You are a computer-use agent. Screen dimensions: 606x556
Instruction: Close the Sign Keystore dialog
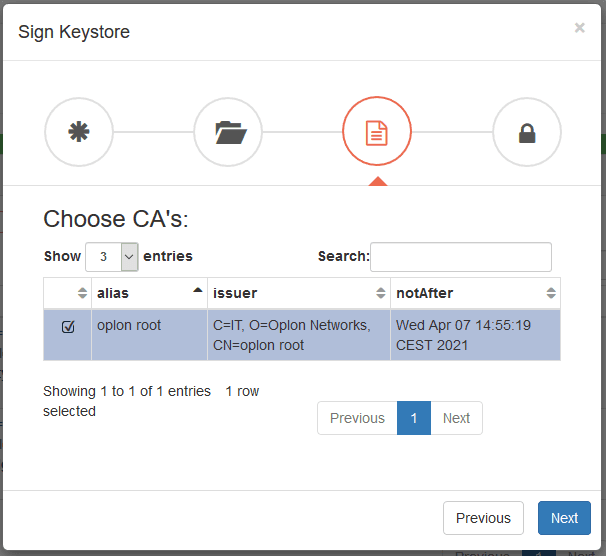[x=579, y=27]
